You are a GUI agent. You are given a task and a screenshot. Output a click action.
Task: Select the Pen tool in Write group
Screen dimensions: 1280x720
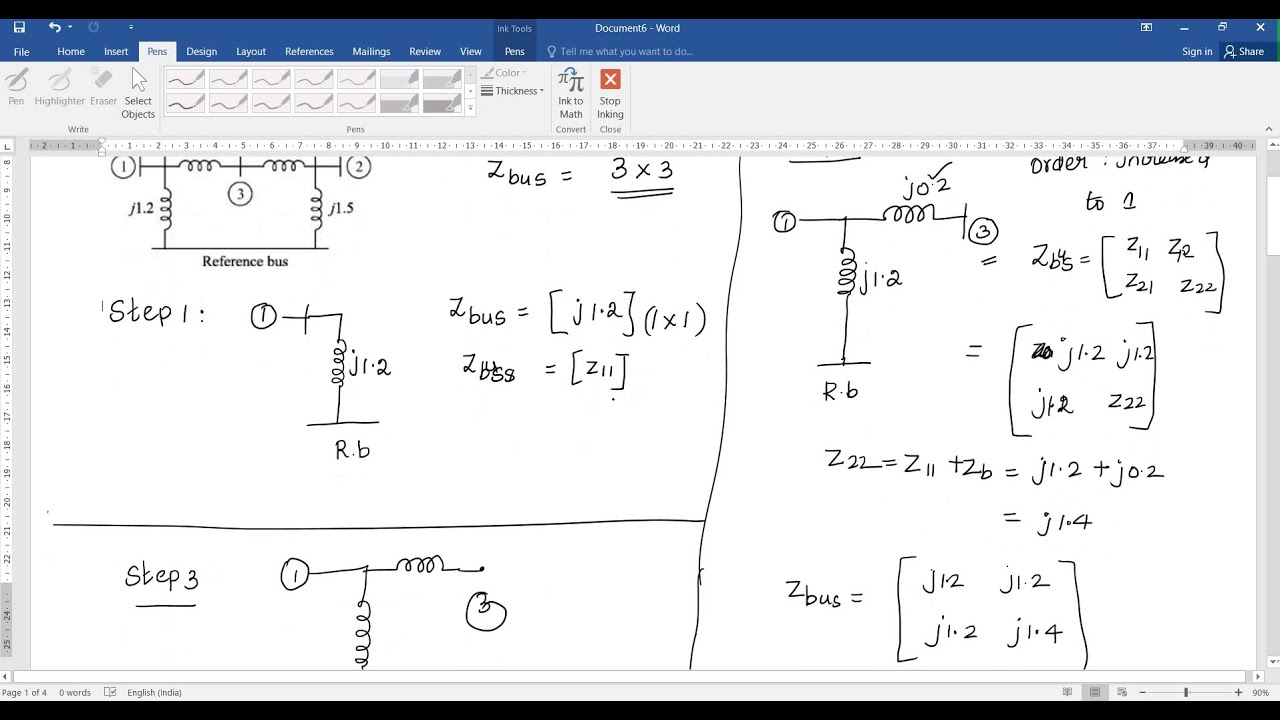[16, 87]
